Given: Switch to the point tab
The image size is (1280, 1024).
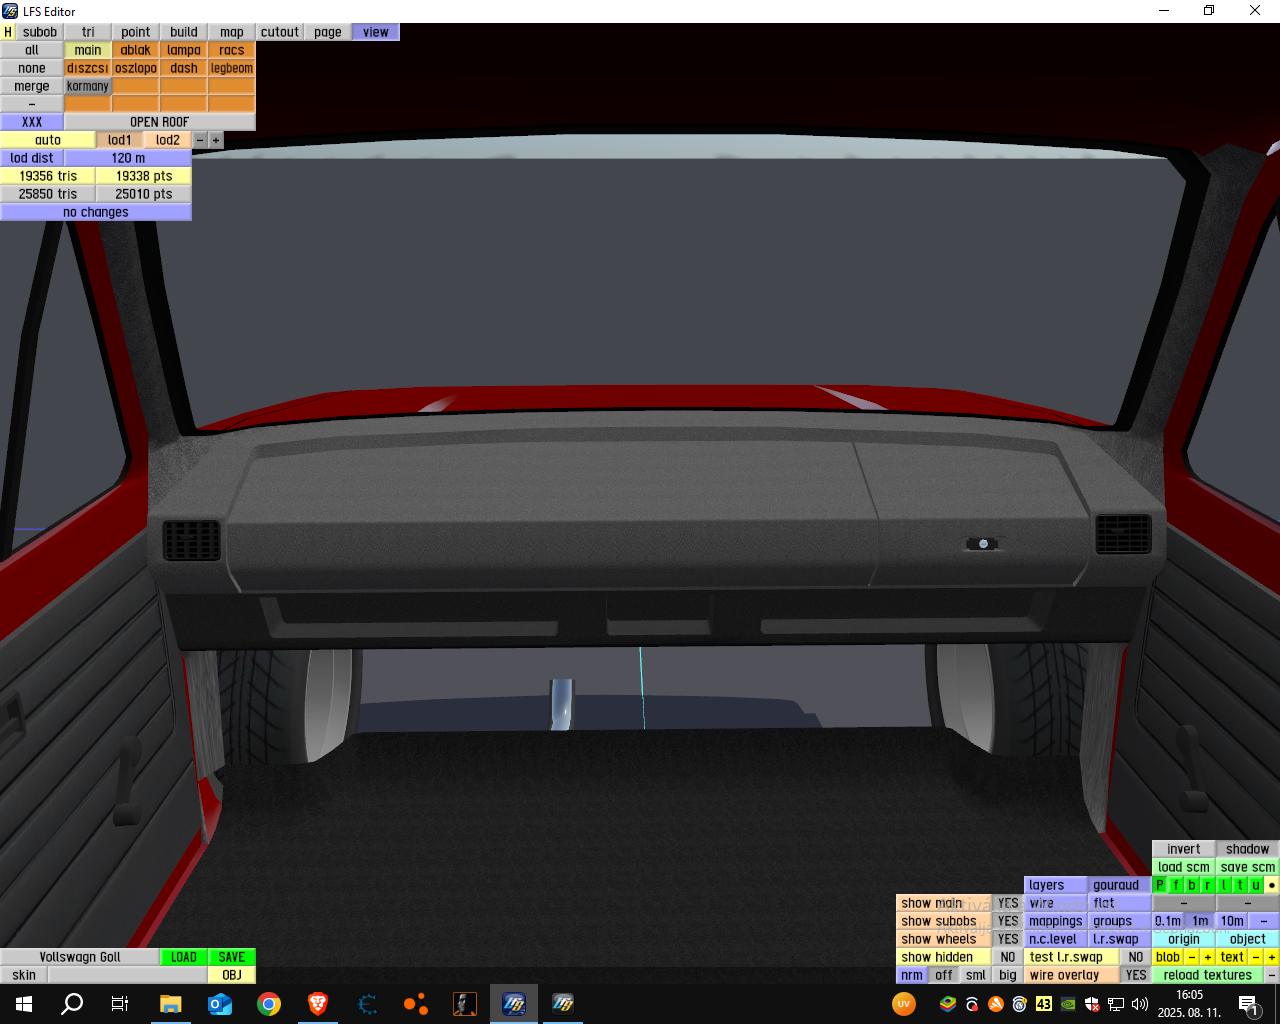Looking at the screenshot, I should click(x=136, y=32).
